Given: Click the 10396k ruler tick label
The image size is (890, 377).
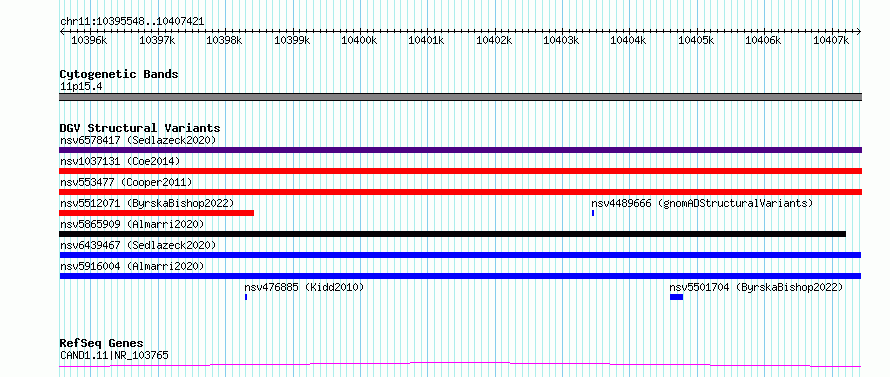Looking at the screenshot, I should tap(89, 40).
